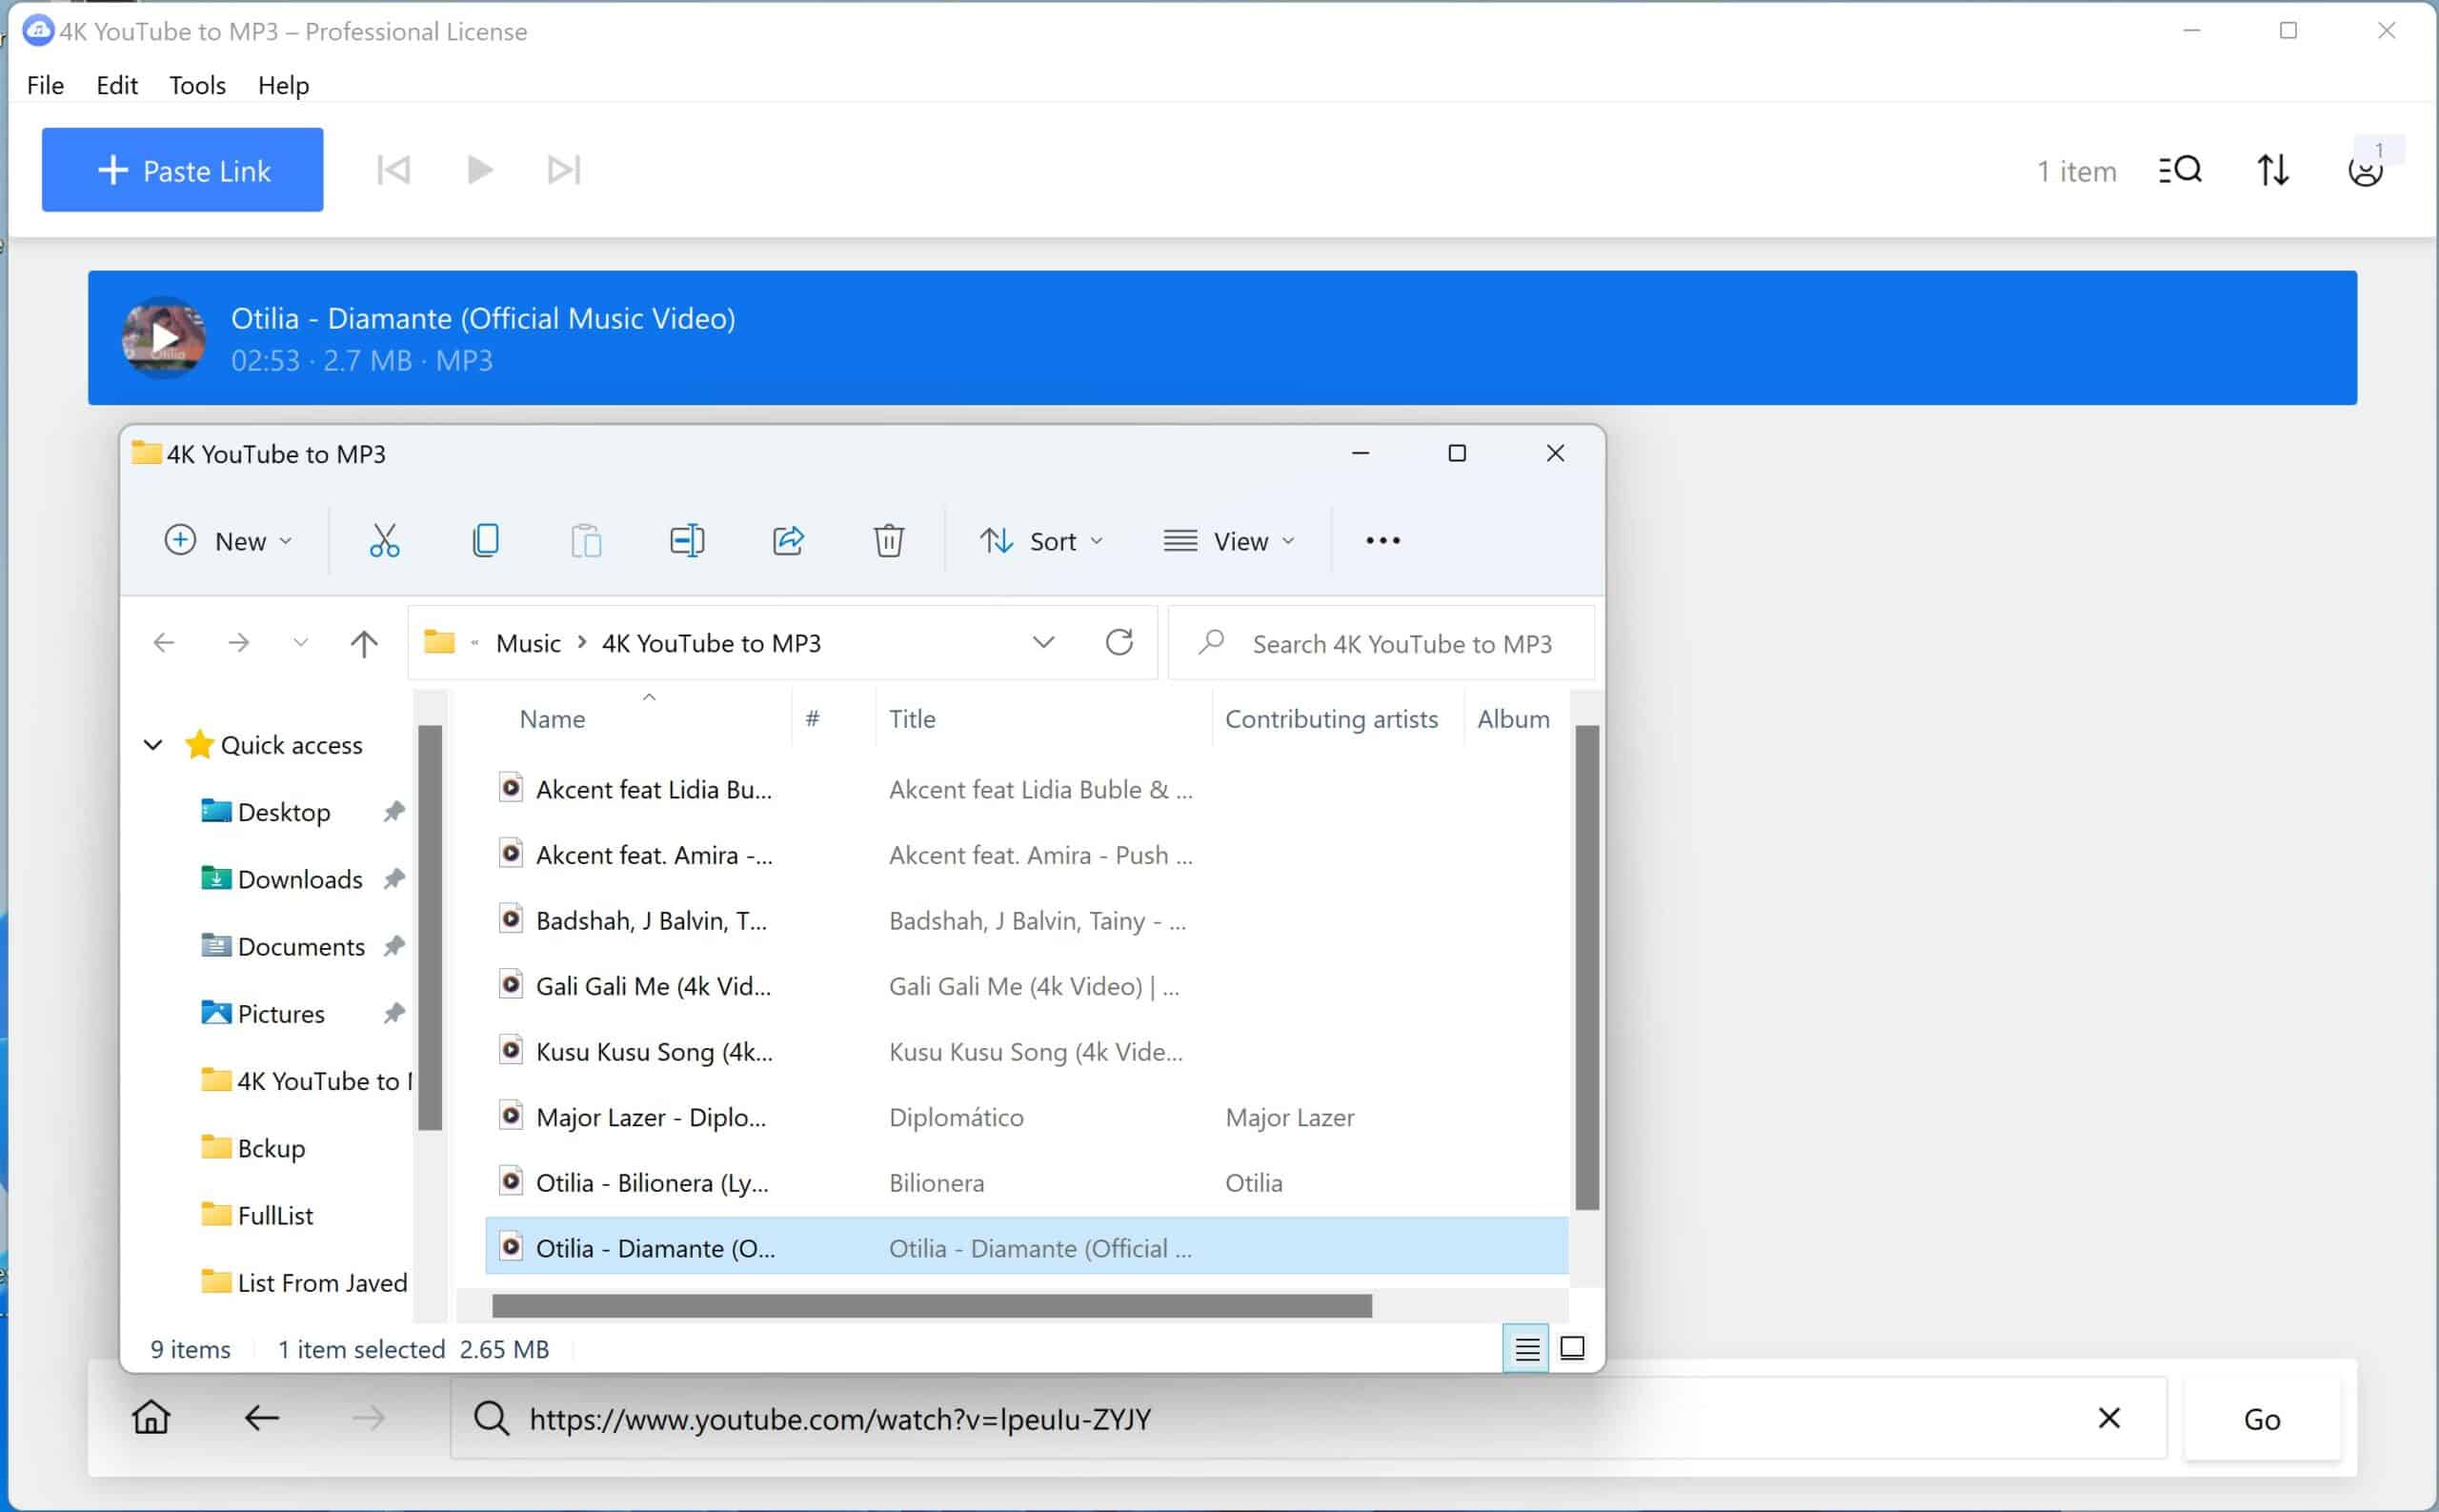Open FullList folder in sidebar
This screenshot has width=2439, height=1512.
[275, 1215]
